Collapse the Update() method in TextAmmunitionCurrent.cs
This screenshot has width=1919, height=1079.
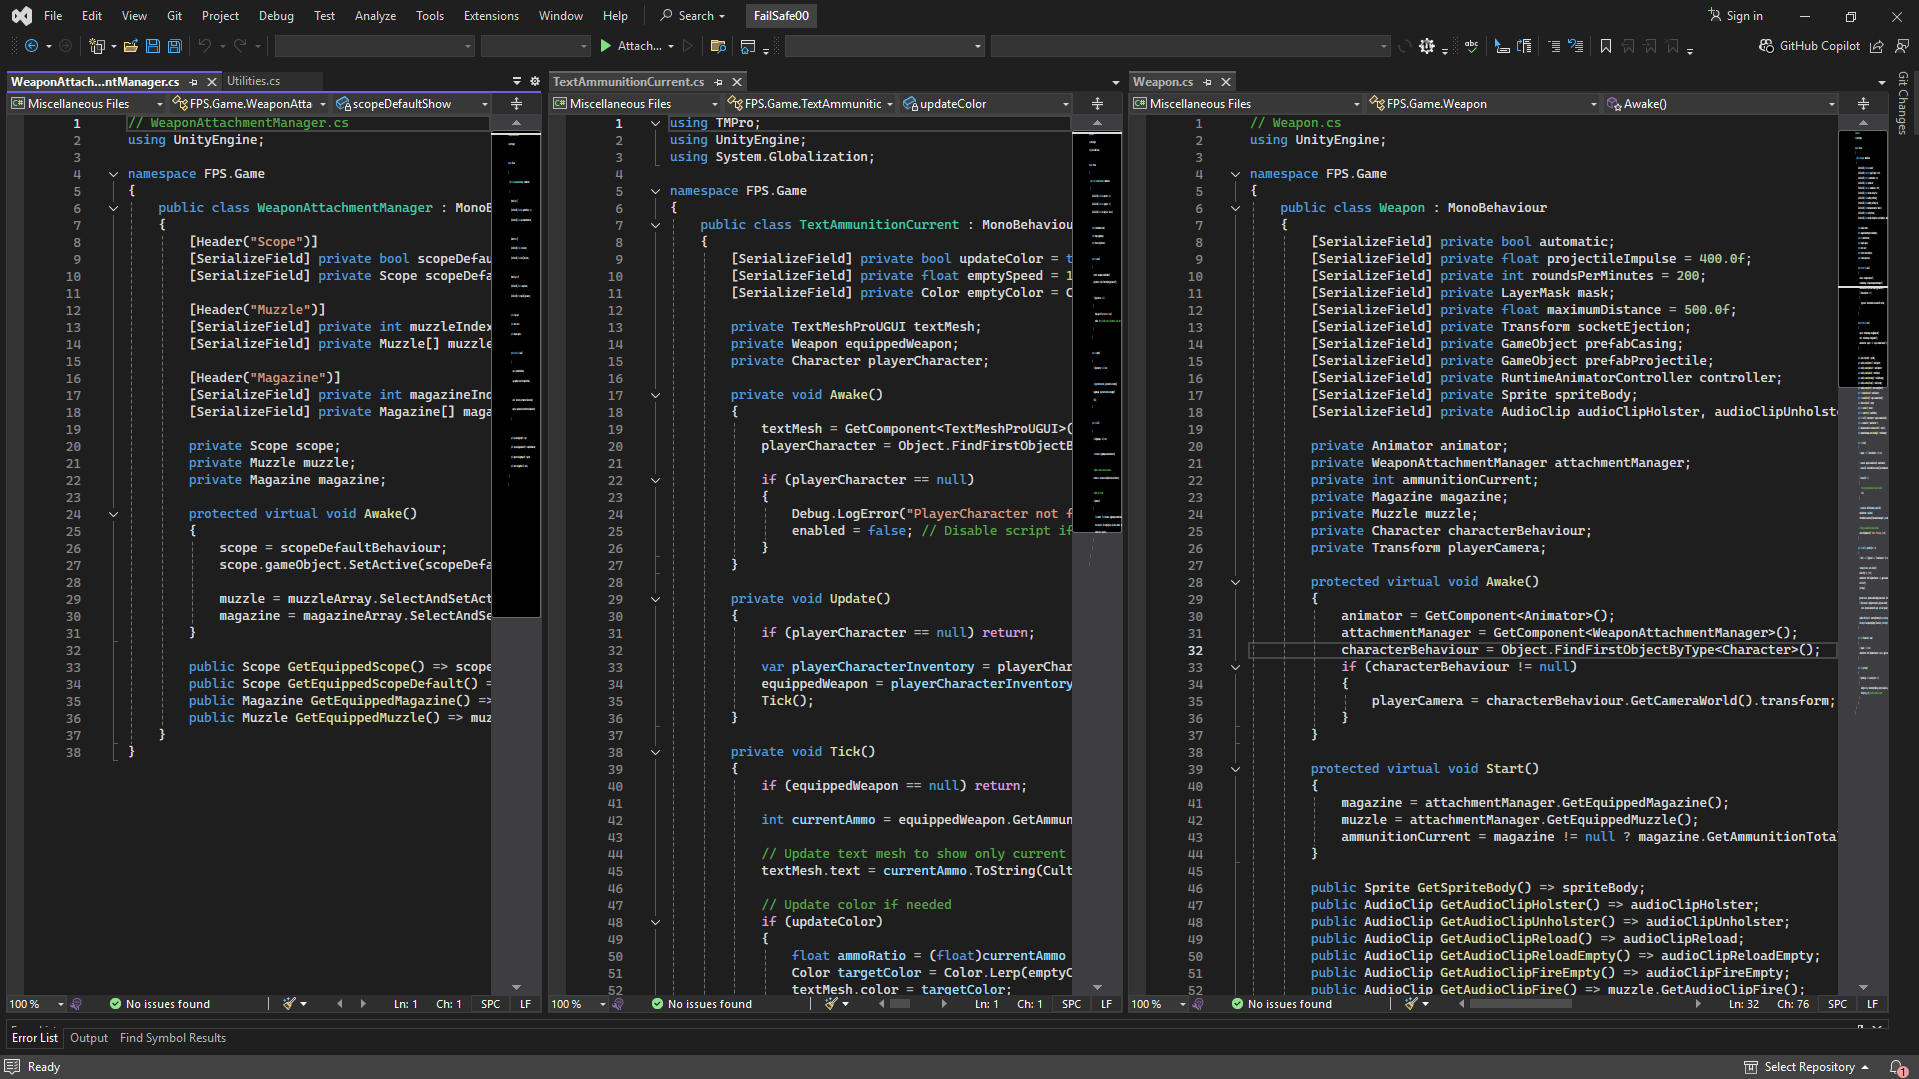[656, 599]
